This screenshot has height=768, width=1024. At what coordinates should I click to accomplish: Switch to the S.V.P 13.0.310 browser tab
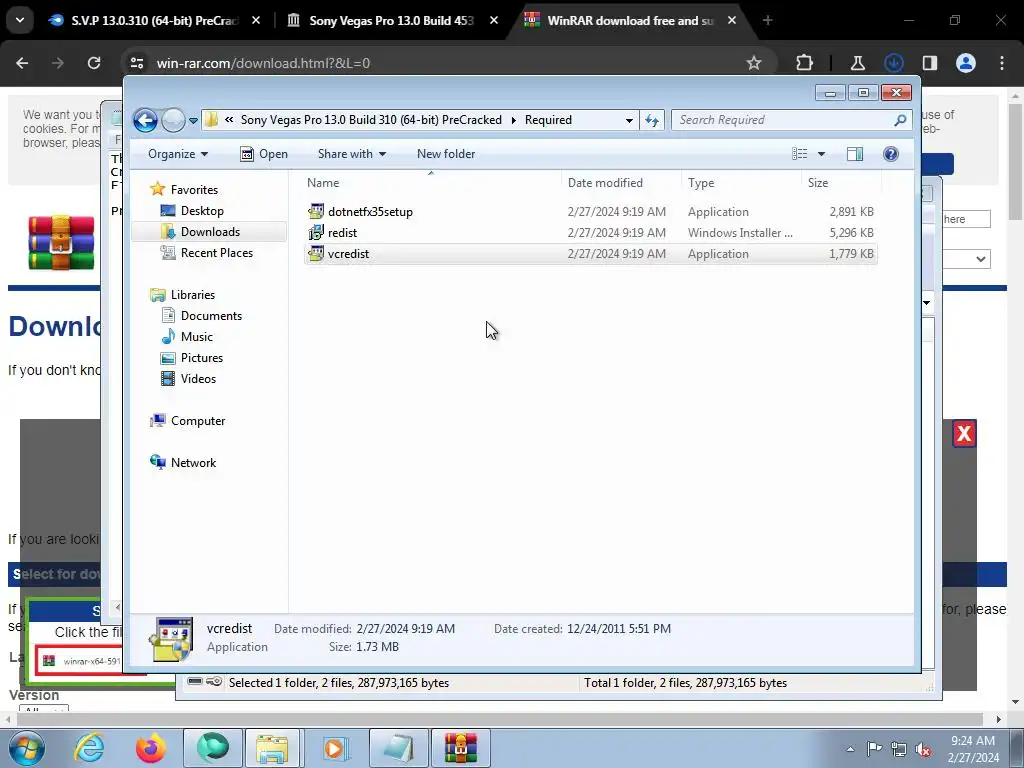click(155, 21)
